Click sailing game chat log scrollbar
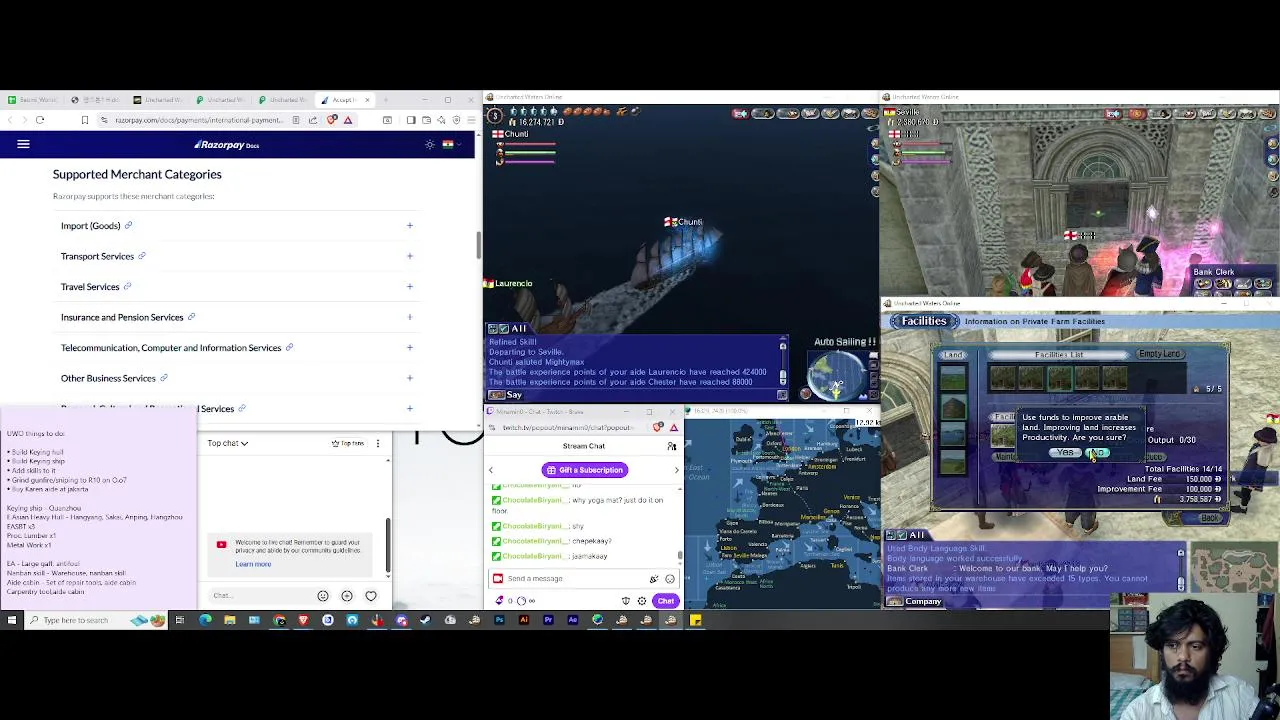This screenshot has width=1280, height=720. [783, 362]
